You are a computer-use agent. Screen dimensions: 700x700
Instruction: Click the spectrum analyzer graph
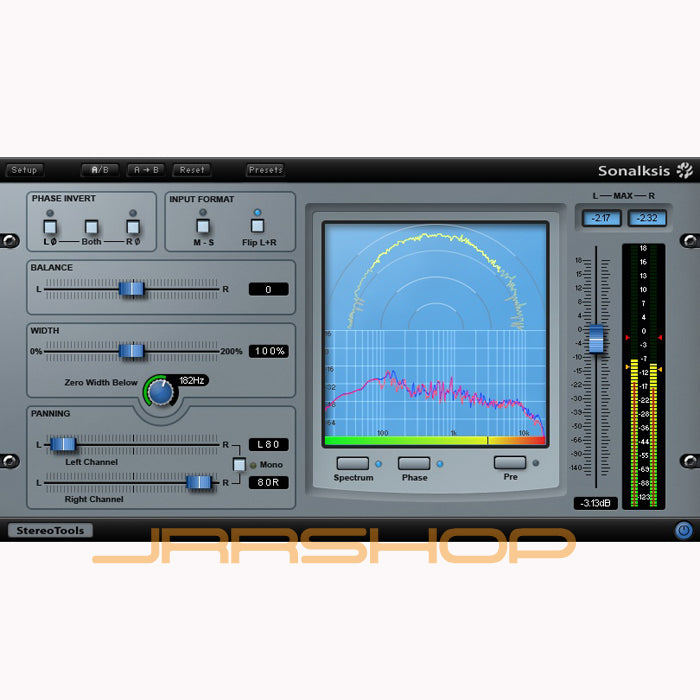[435, 383]
